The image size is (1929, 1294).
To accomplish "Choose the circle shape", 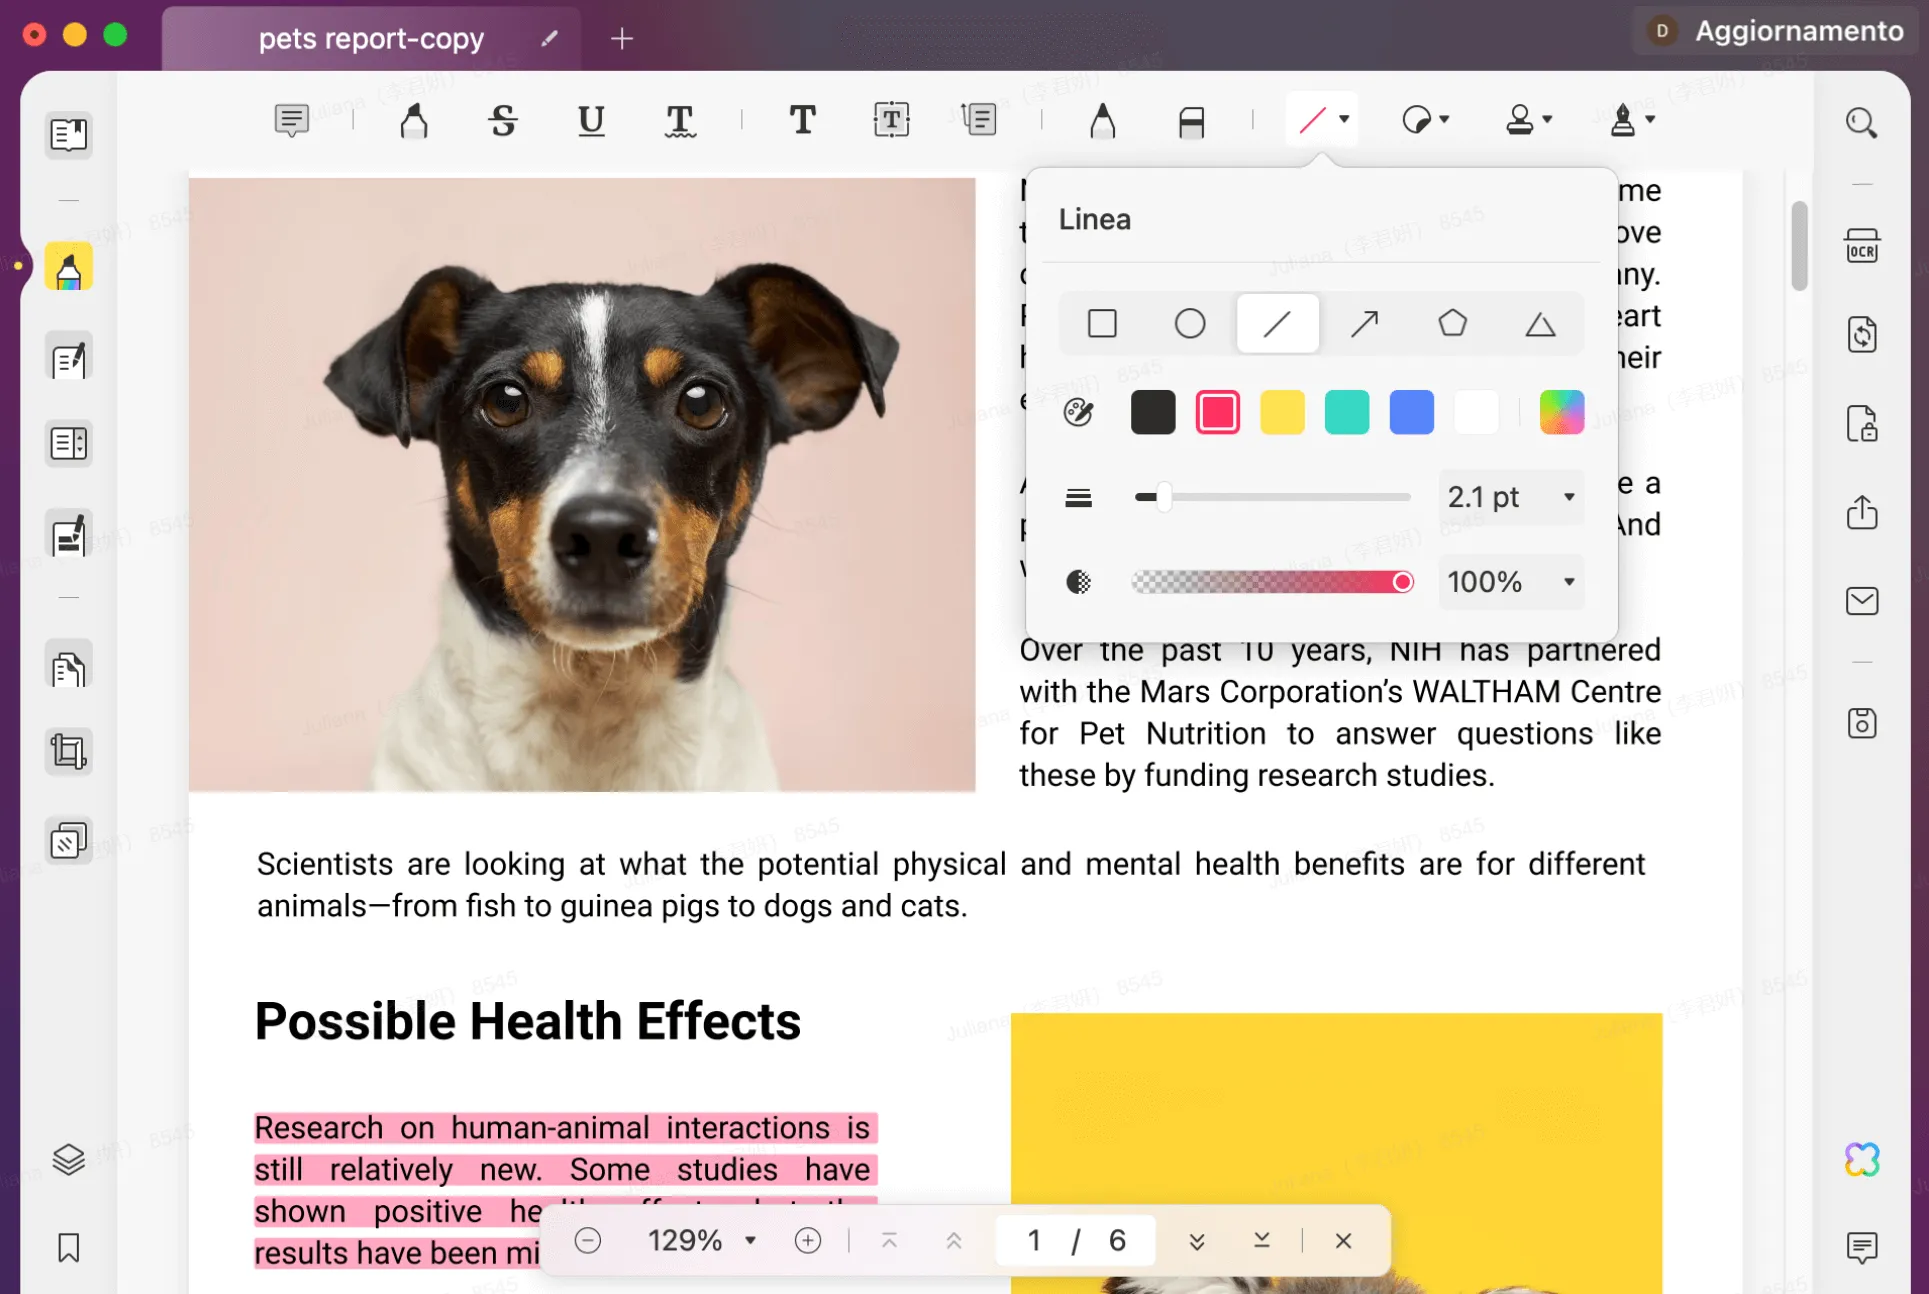I will [x=1189, y=324].
